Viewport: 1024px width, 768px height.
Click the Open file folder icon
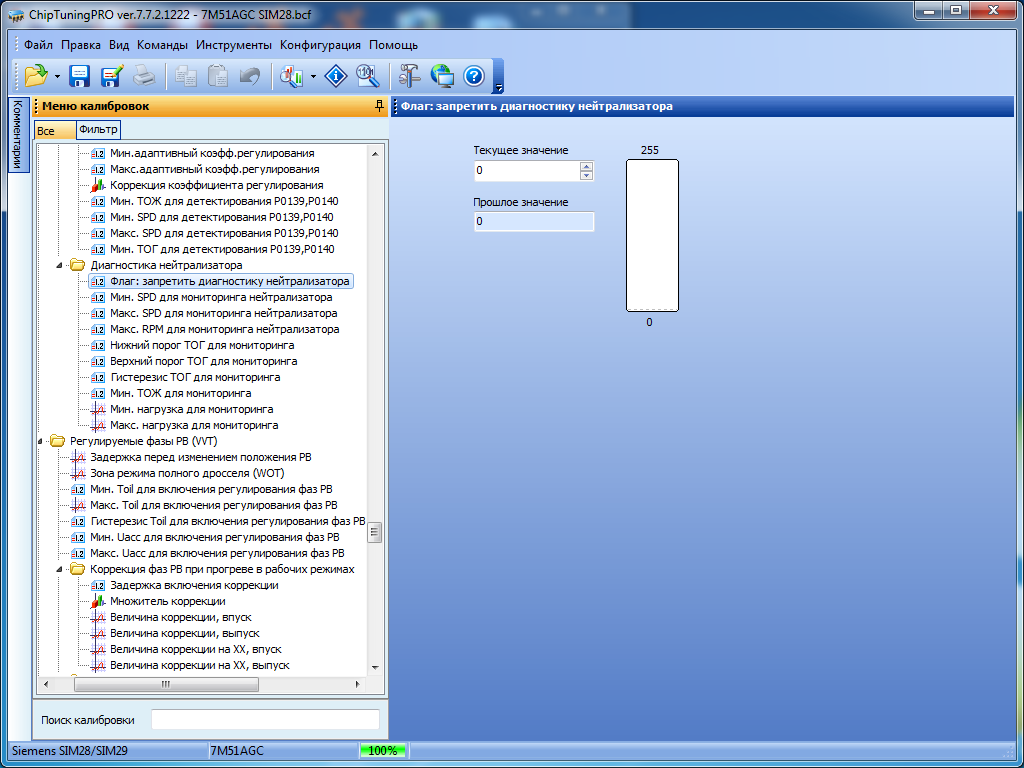tap(35, 75)
